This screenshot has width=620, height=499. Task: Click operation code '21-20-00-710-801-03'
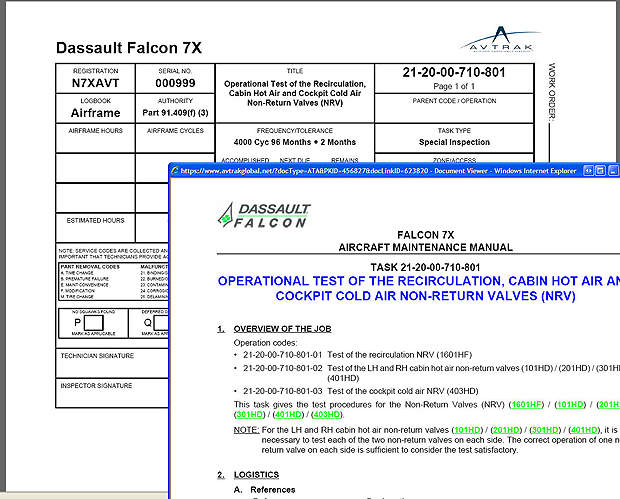pos(283,391)
